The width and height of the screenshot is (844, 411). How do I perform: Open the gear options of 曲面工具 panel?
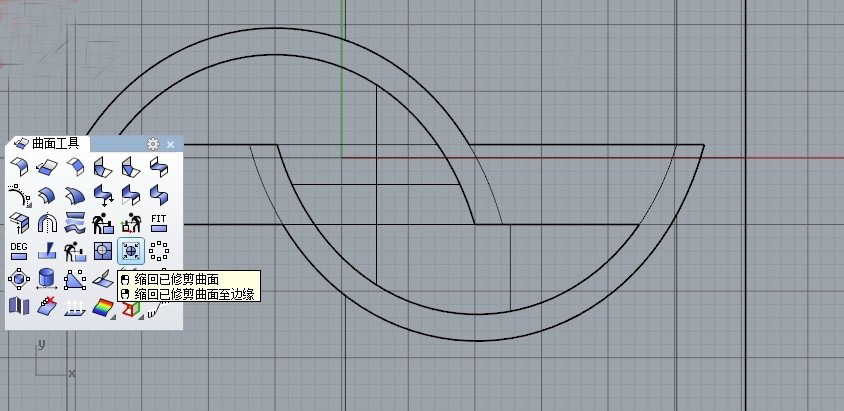pos(153,144)
